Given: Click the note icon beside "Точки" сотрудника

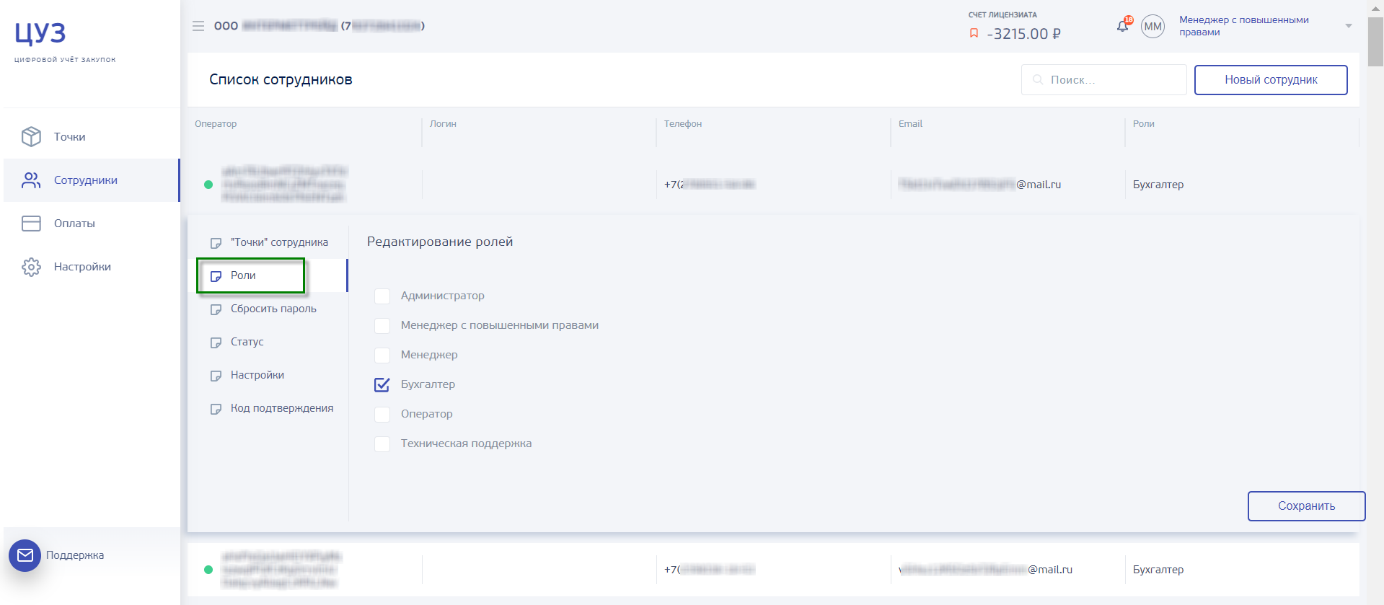Looking at the screenshot, I should pyautogui.click(x=215, y=243).
